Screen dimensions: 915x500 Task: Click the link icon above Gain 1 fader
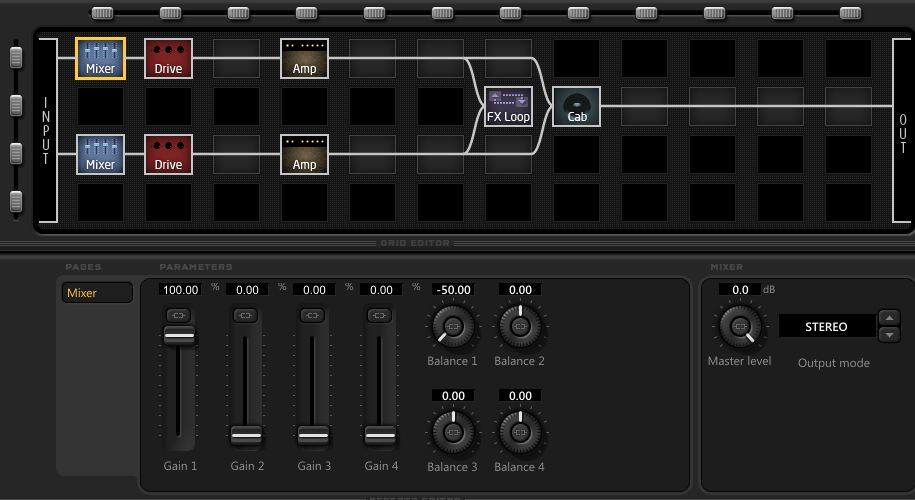(179, 316)
